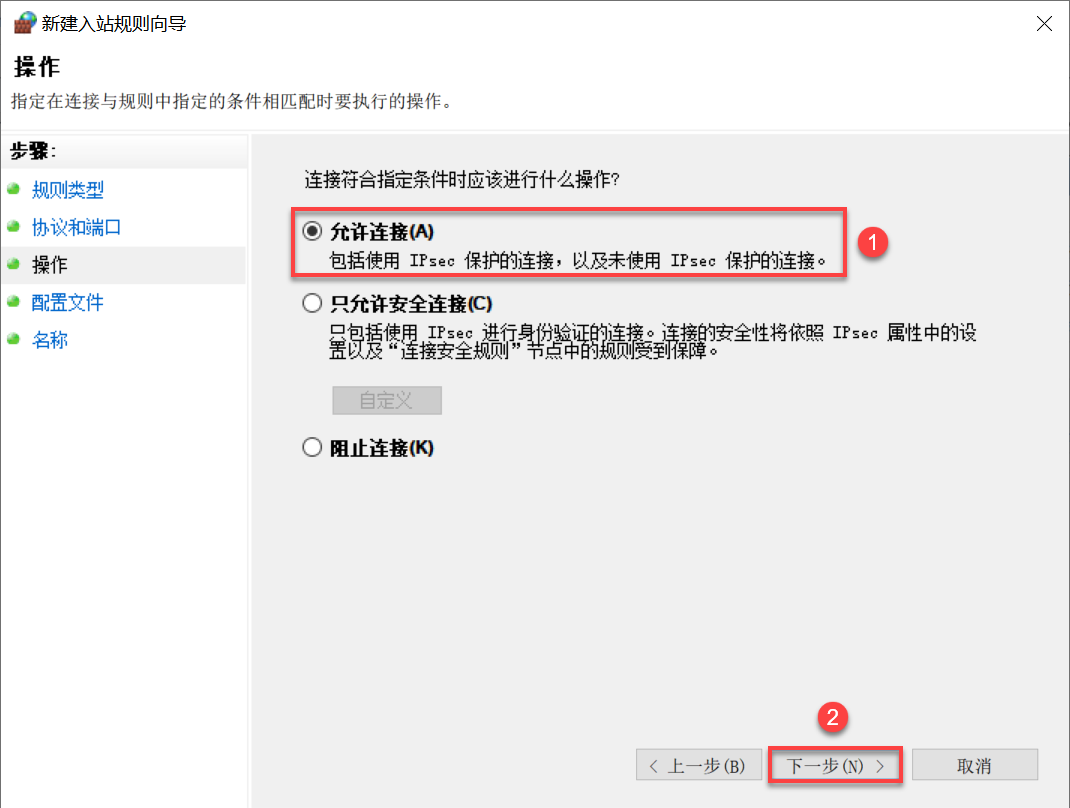1070x808 pixels.
Task: Click green bullet beside 规则类型 step
Action: click(13, 189)
